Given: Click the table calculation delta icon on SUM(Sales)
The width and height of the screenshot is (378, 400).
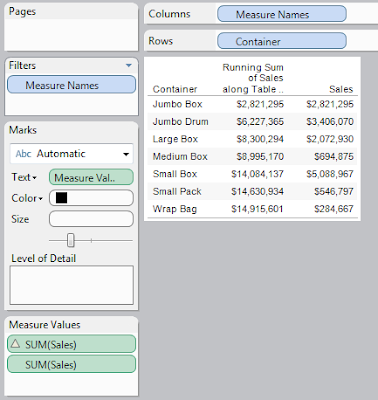Looking at the screenshot, I should pyautogui.click(x=15, y=343).
